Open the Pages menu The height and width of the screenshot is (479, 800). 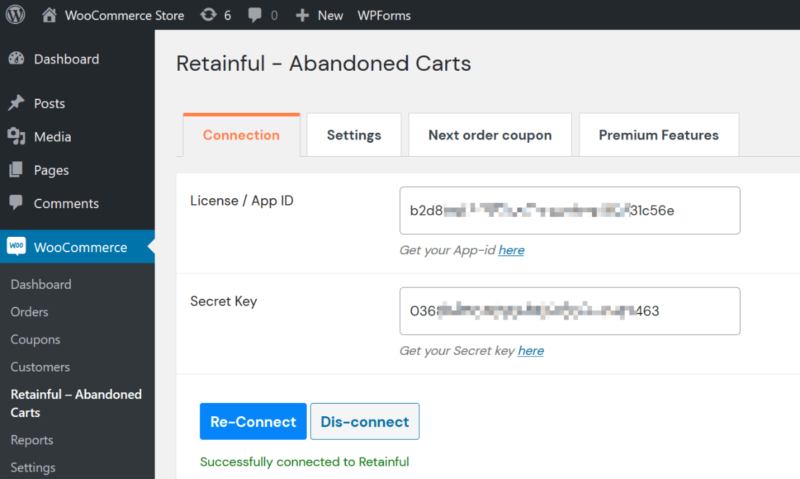pos(51,170)
